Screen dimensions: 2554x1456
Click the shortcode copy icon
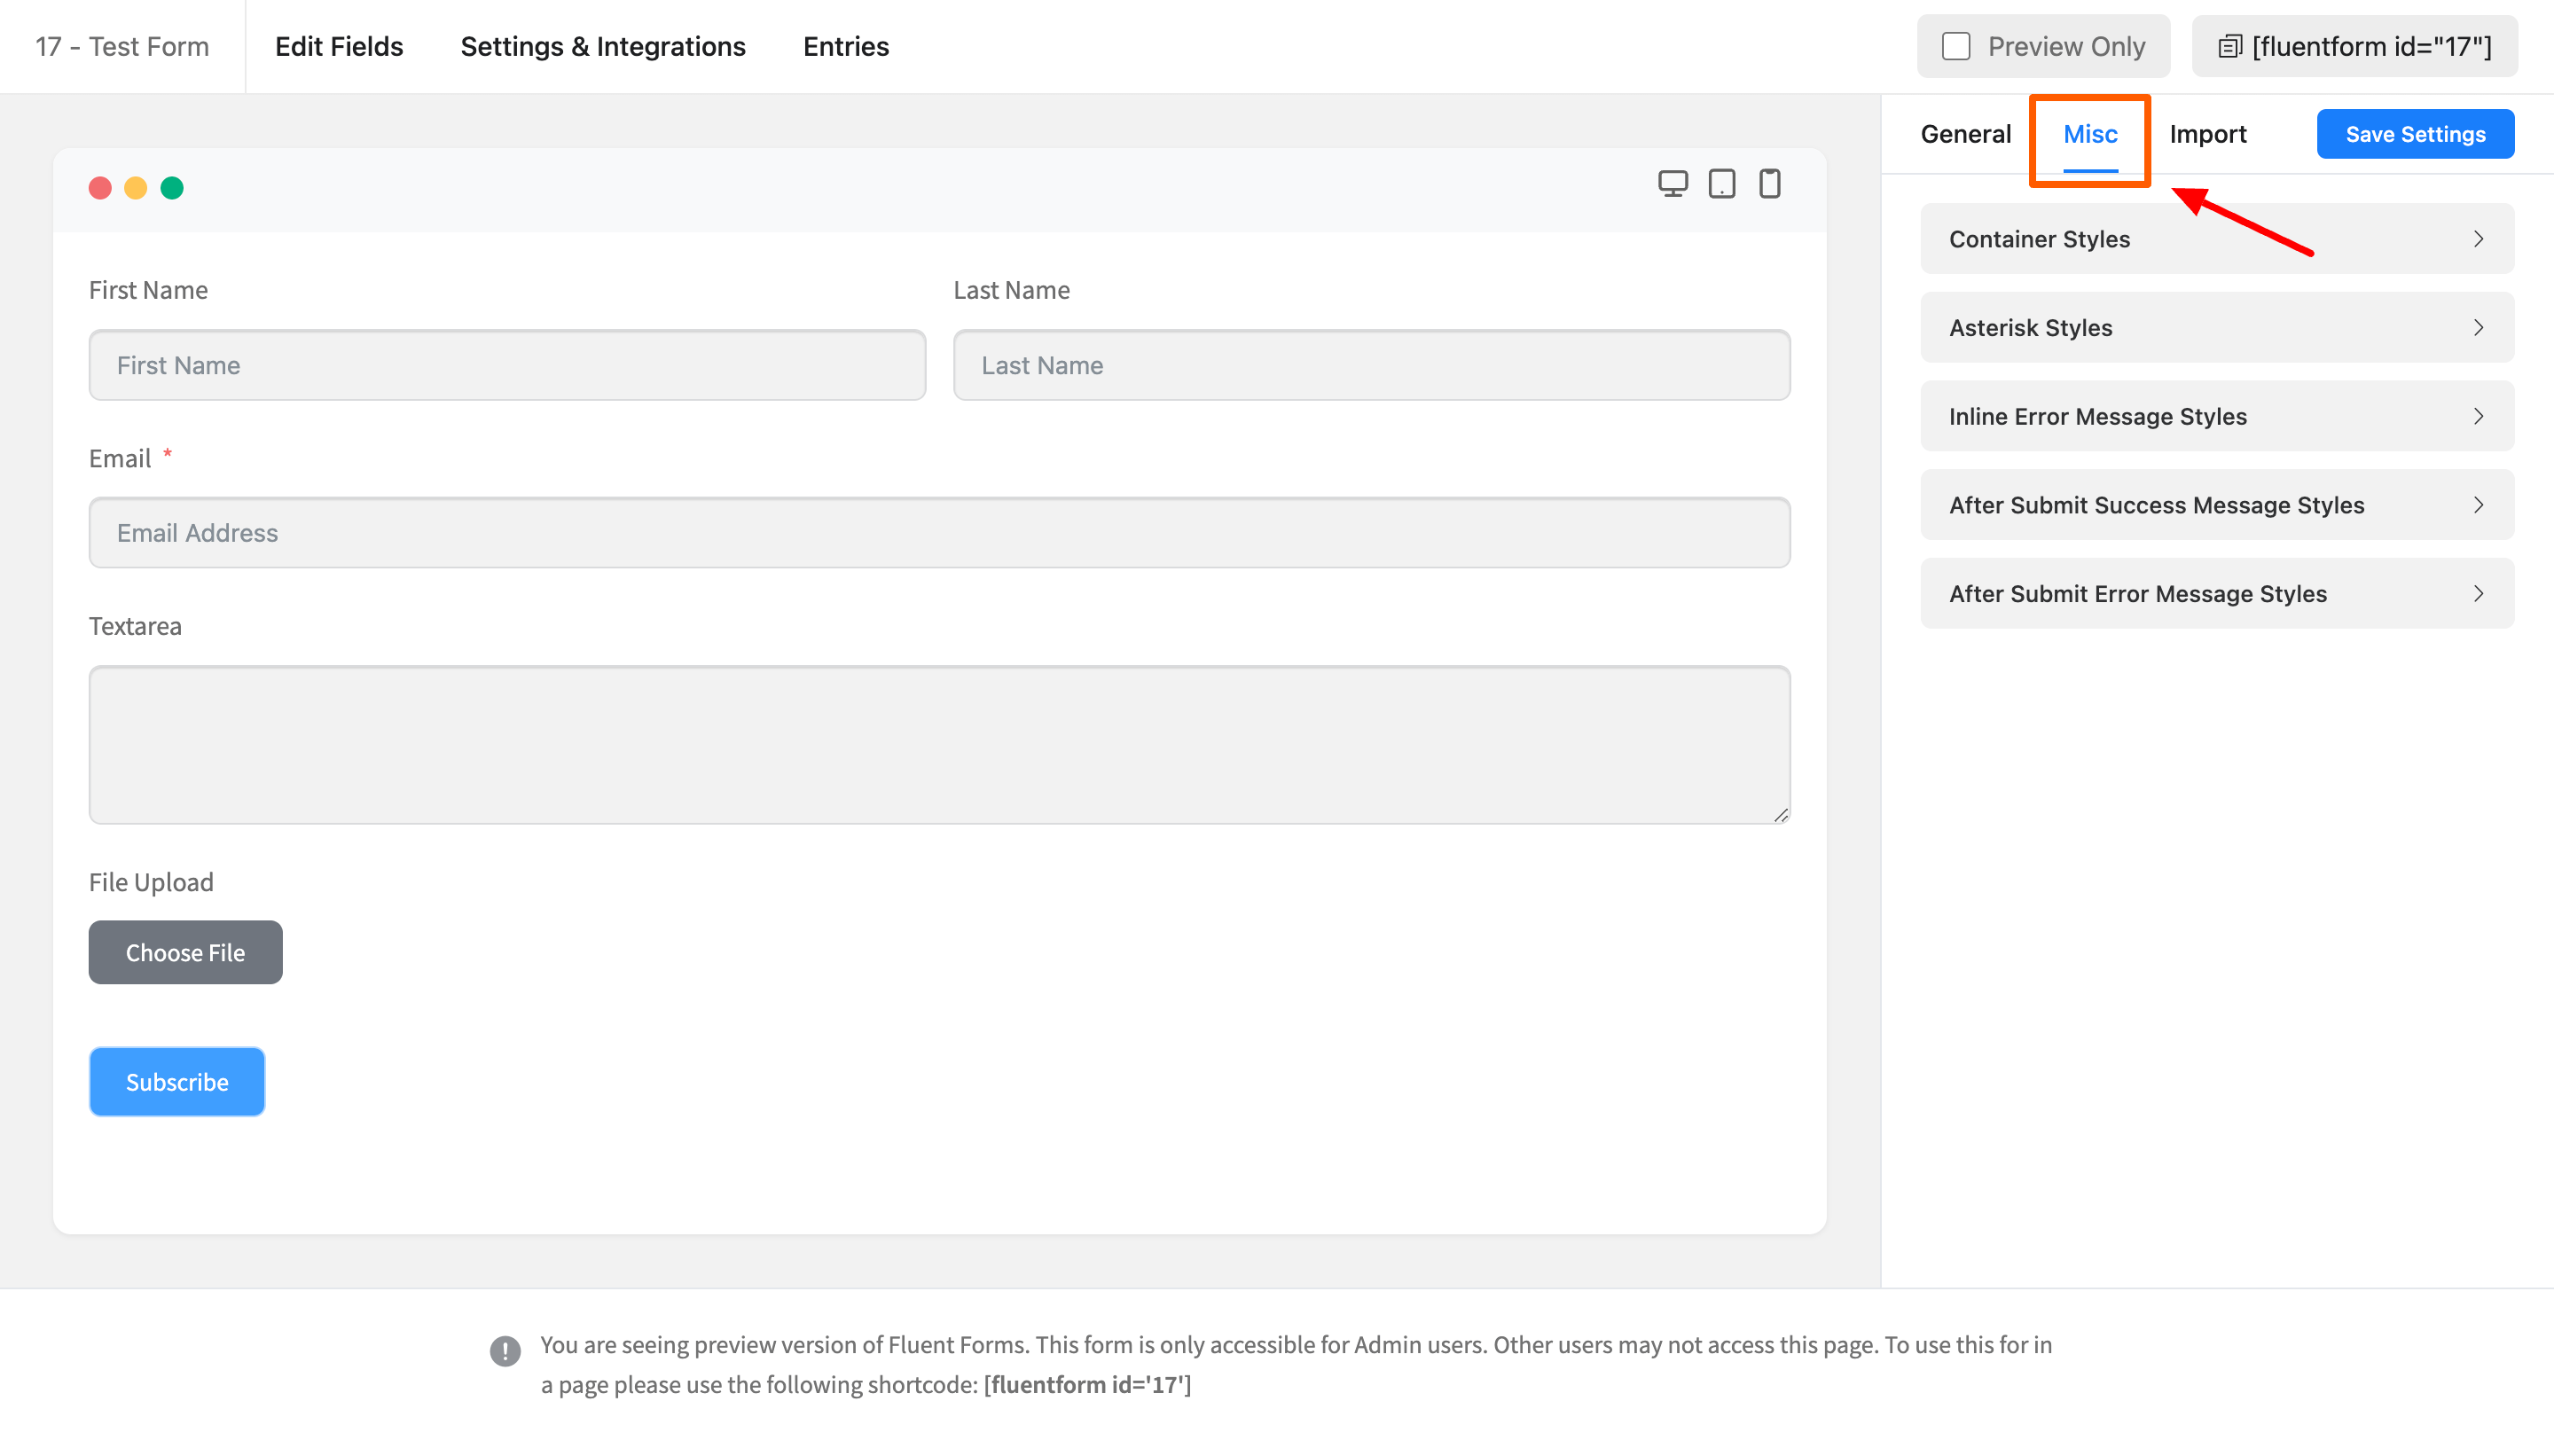(x=2229, y=47)
